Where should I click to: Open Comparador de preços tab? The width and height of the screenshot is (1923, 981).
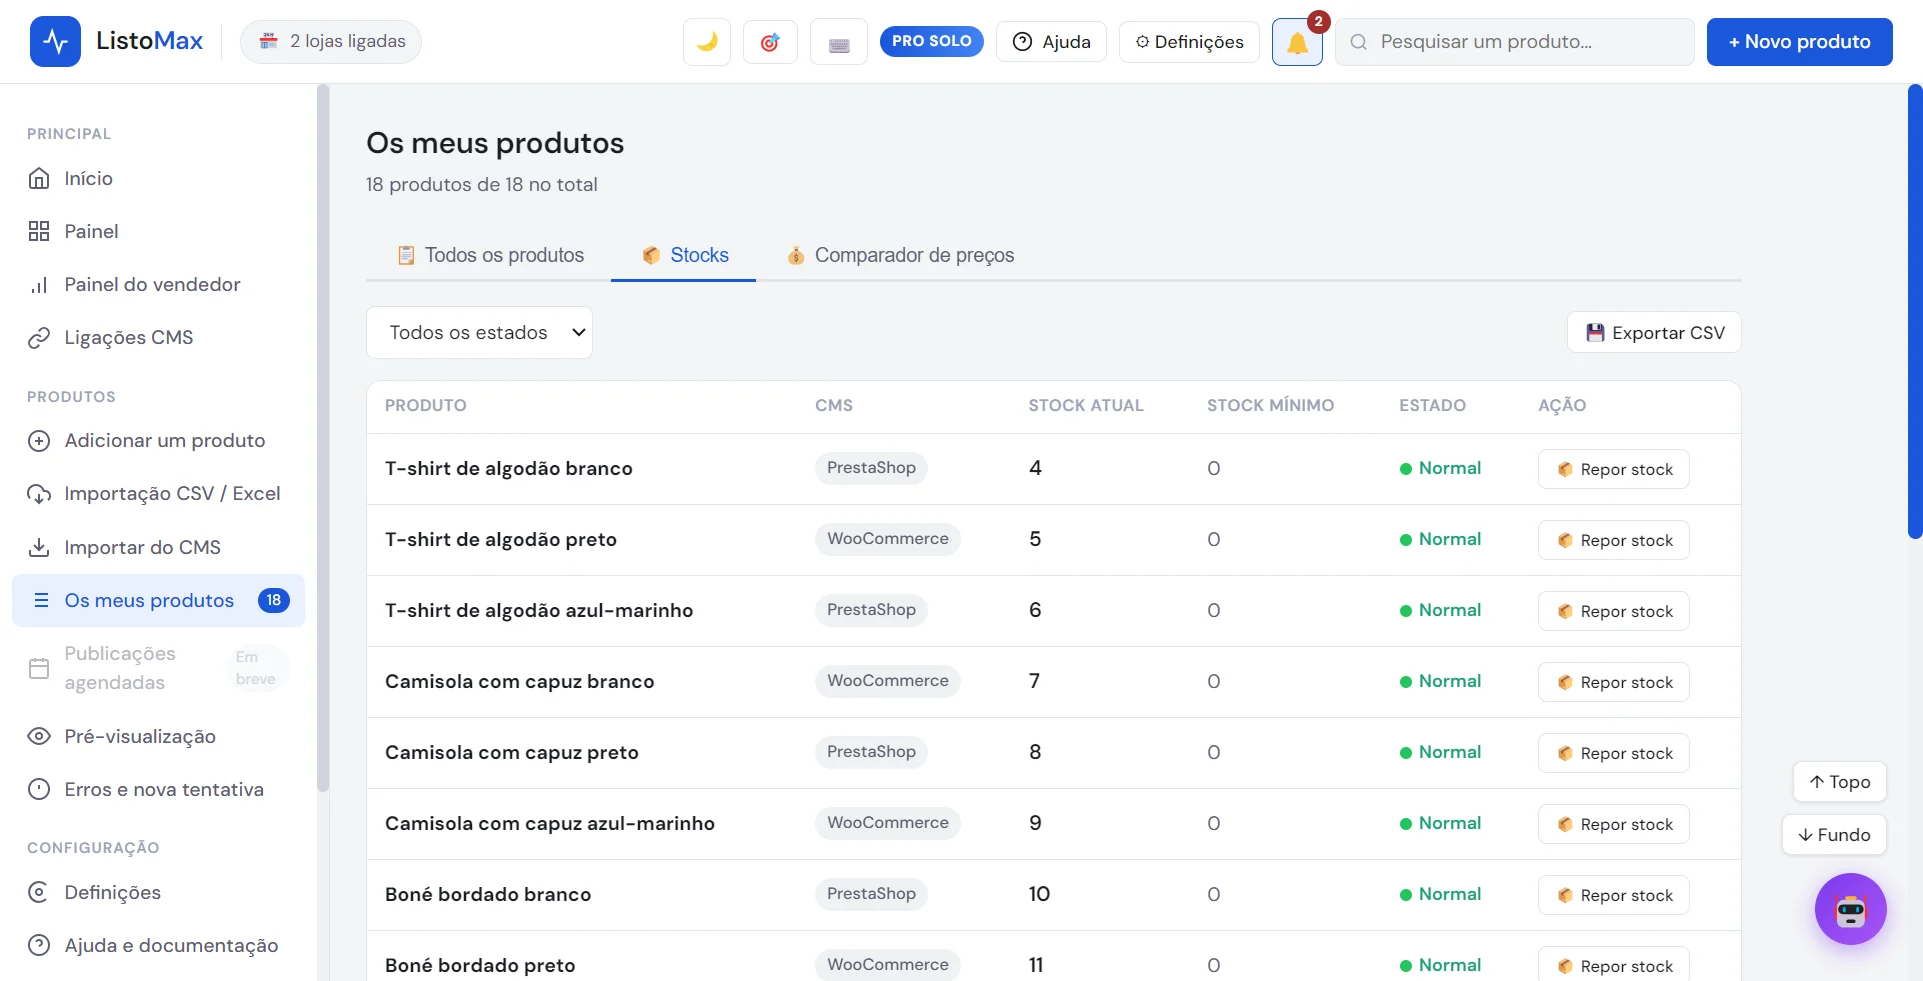click(900, 255)
